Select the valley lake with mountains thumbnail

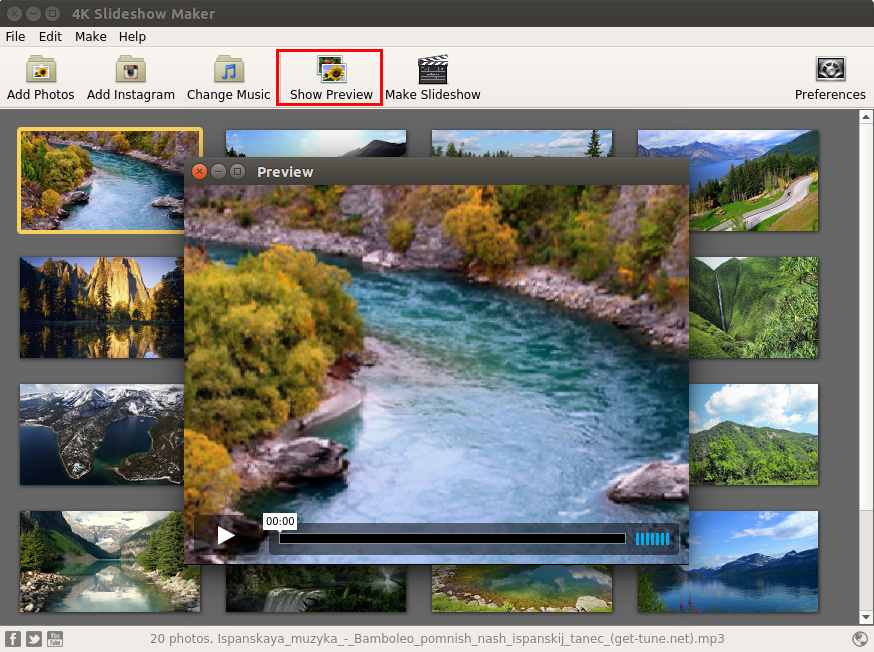click(110, 561)
